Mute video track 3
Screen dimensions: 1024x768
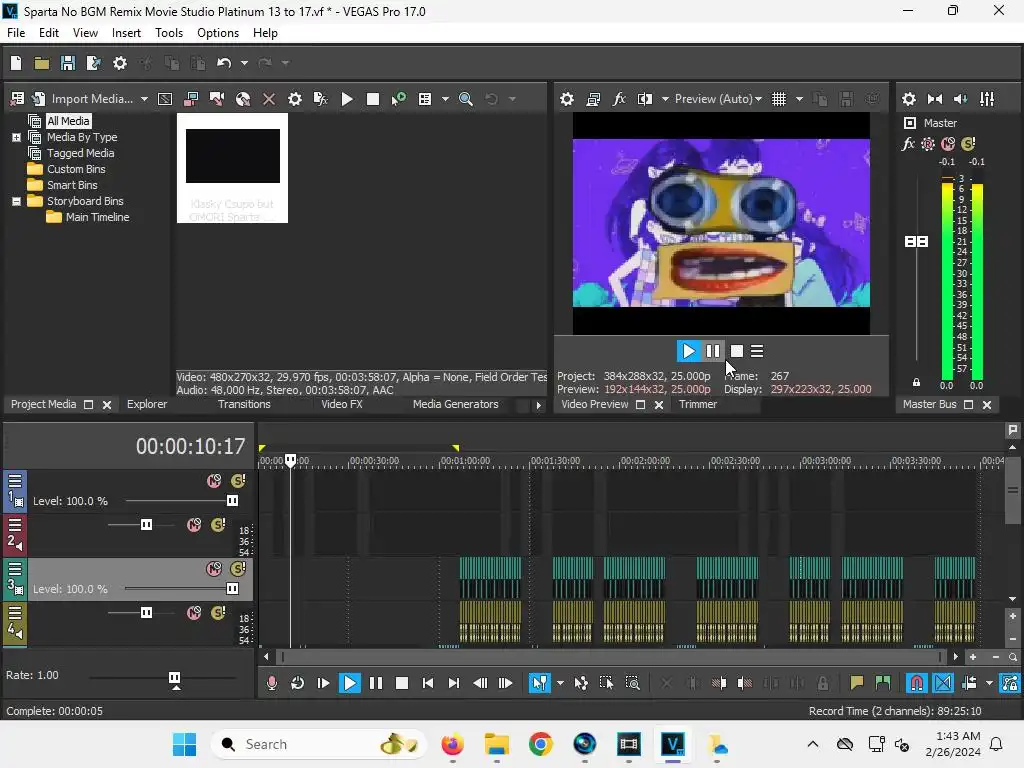pos(214,569)
